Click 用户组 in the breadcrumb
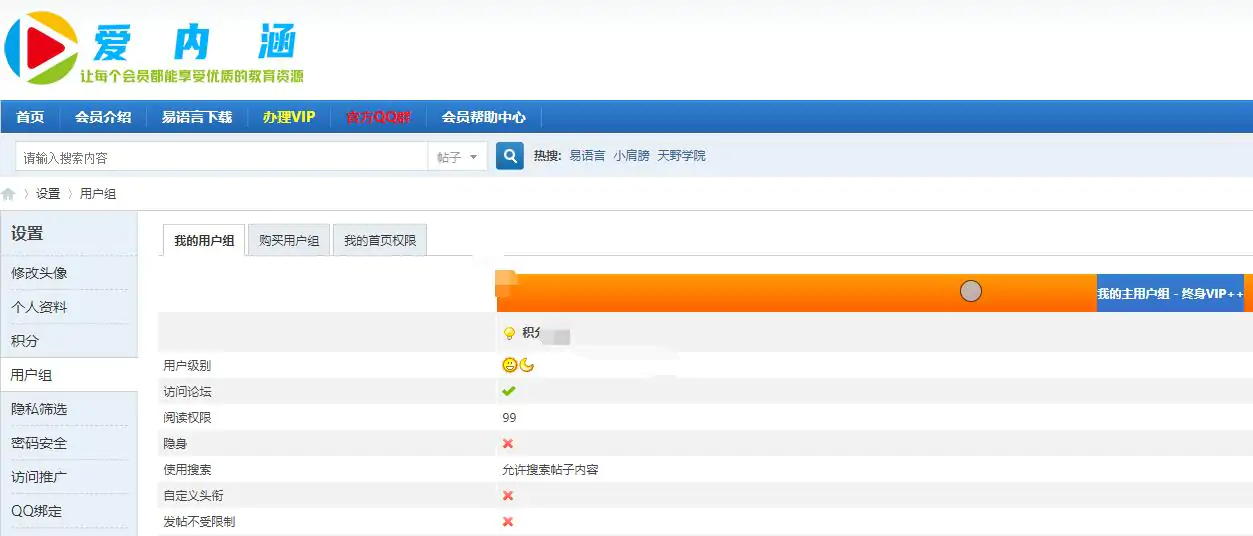The height and width of the screenshot is (536, 1253). pyautogui.click(x=98, y=194)
